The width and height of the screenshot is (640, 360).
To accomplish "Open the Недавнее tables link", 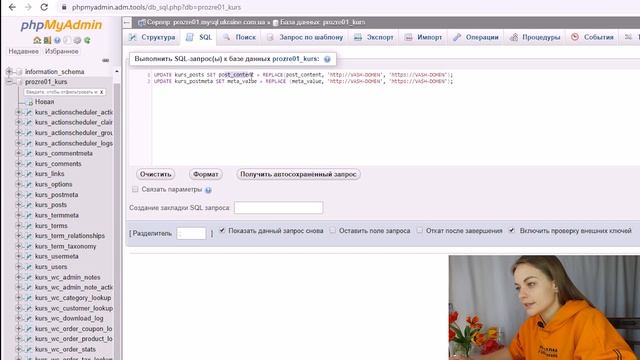I will coord(24,51).
